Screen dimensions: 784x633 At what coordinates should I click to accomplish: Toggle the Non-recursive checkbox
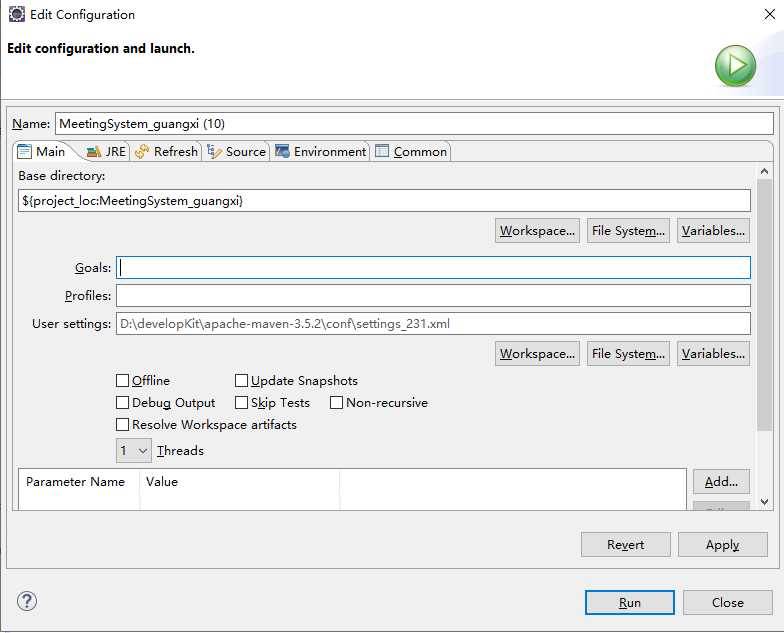[x=336, y=402]
